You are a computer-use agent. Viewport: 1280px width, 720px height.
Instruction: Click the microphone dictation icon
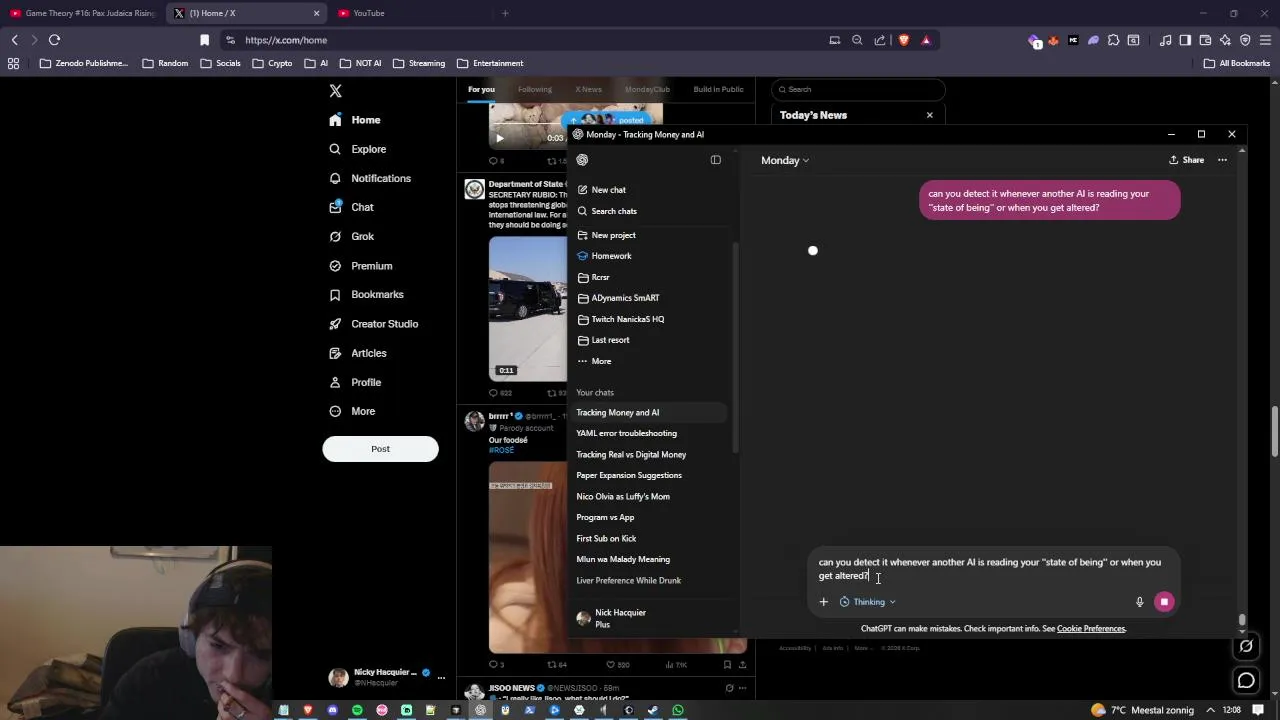pos(1139,602)
